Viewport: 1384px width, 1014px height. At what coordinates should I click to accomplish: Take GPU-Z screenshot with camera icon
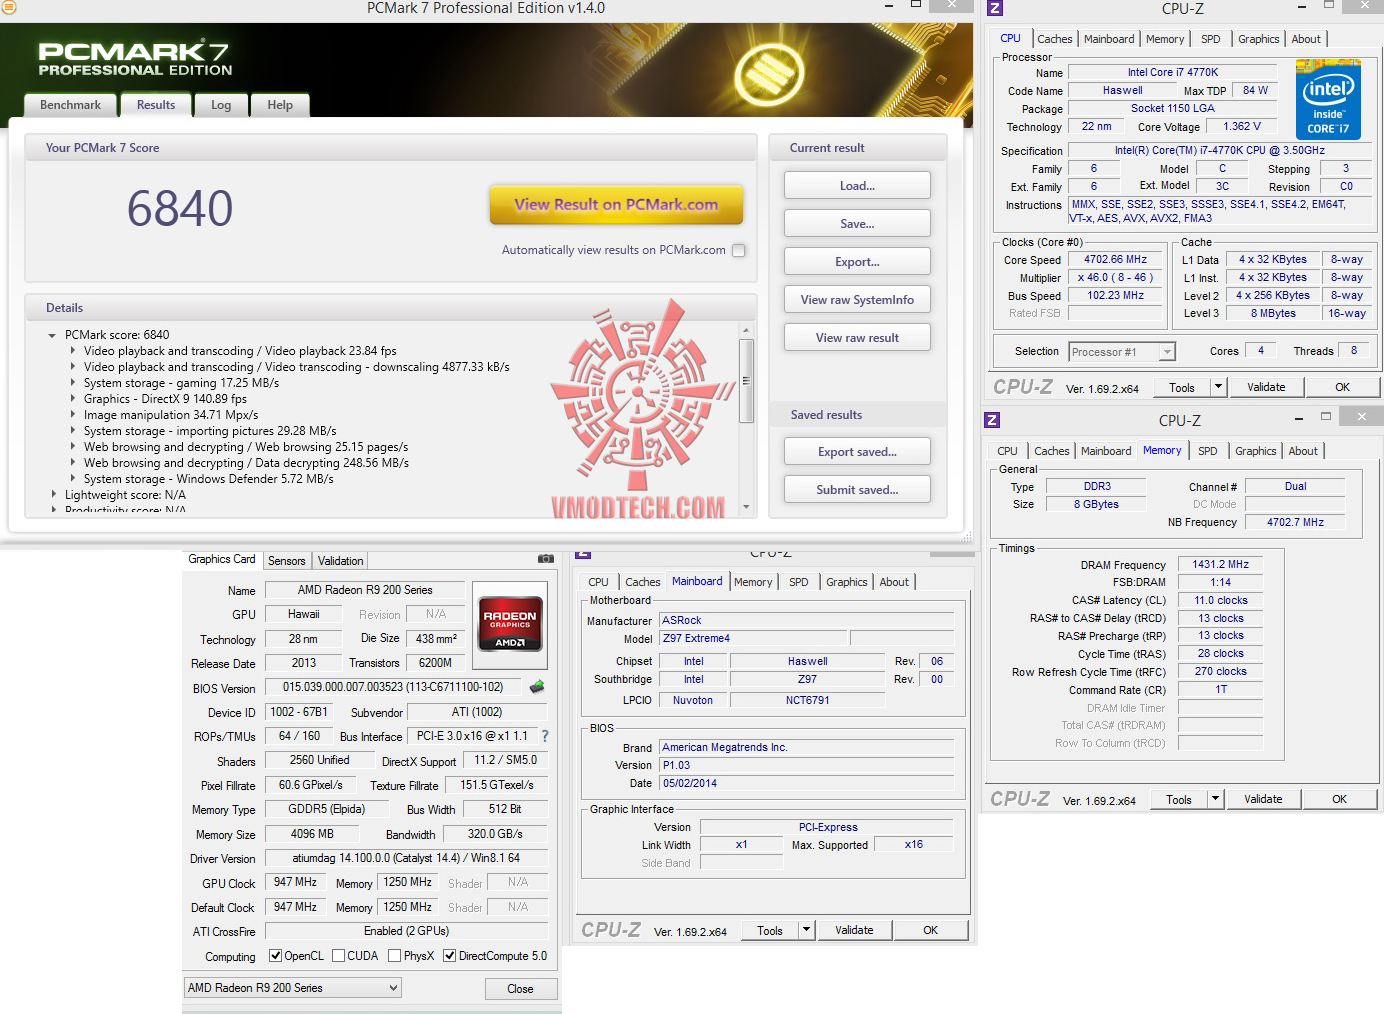point(545,559)
